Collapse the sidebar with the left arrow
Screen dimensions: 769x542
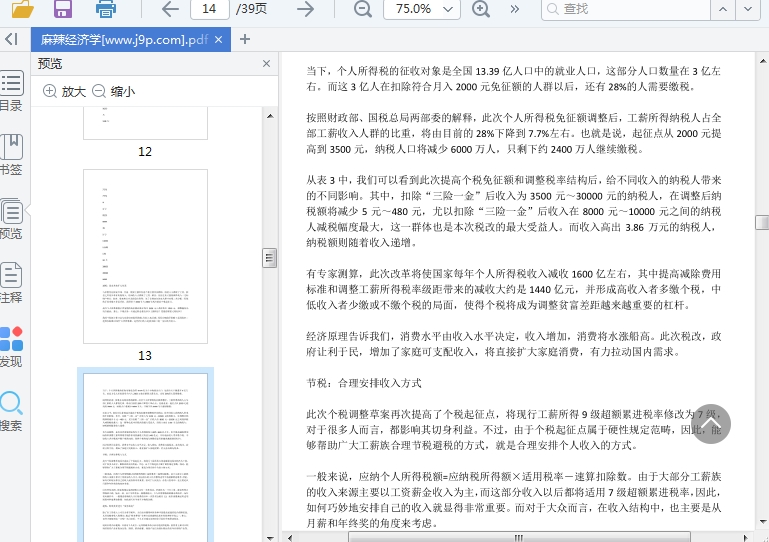[x=11, y=39]
